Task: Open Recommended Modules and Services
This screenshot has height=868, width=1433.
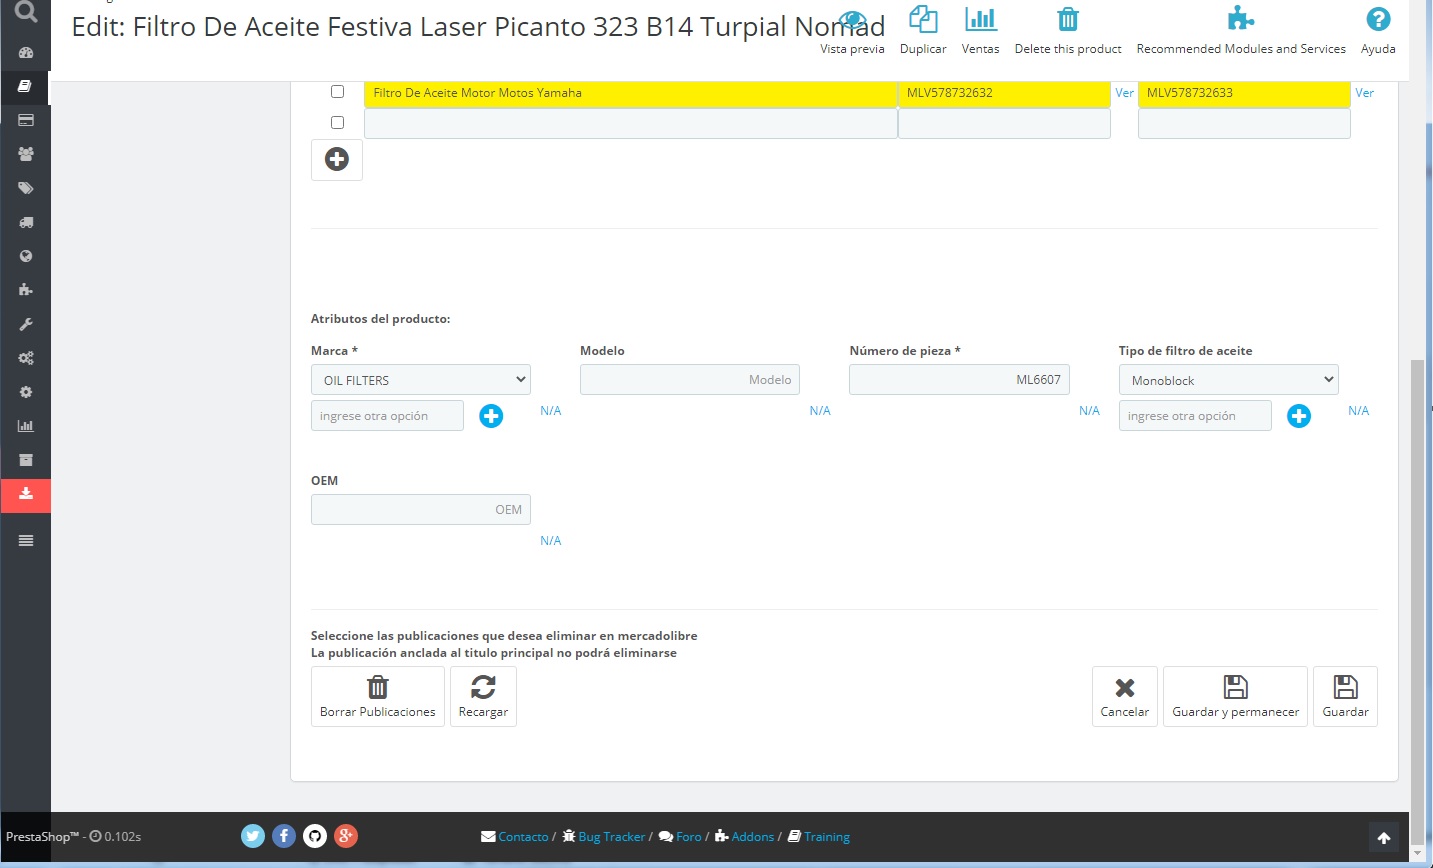Action: (1240, 20)
